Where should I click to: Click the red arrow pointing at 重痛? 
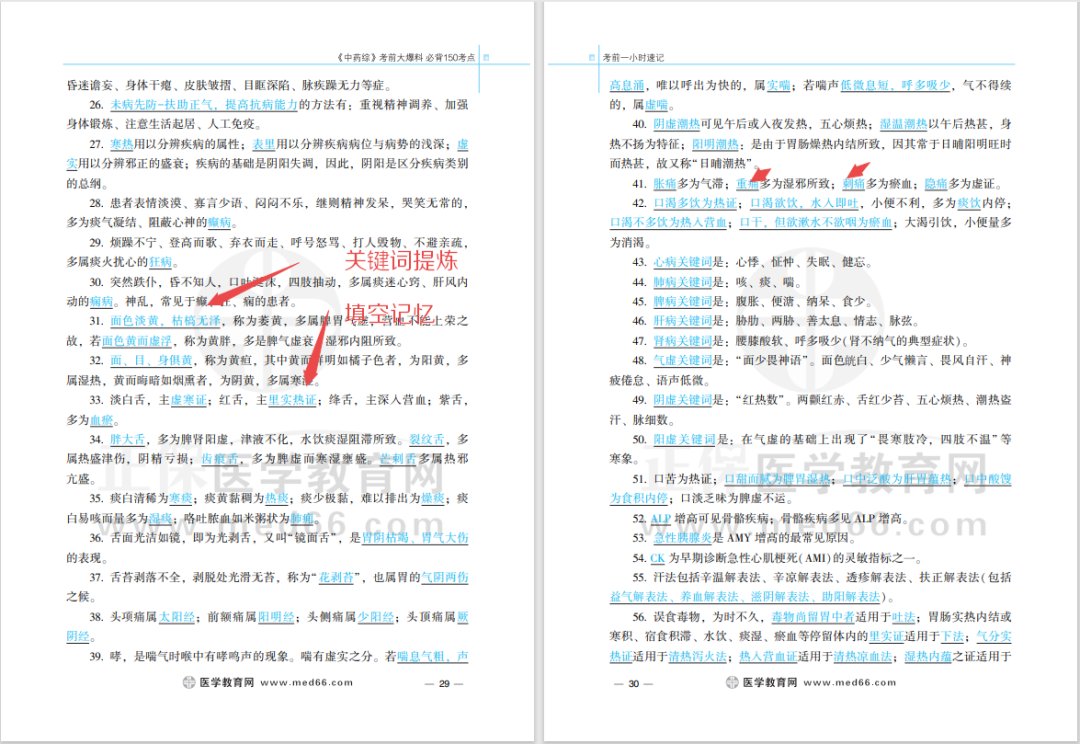pyautogui.click(x=763, y=176)
